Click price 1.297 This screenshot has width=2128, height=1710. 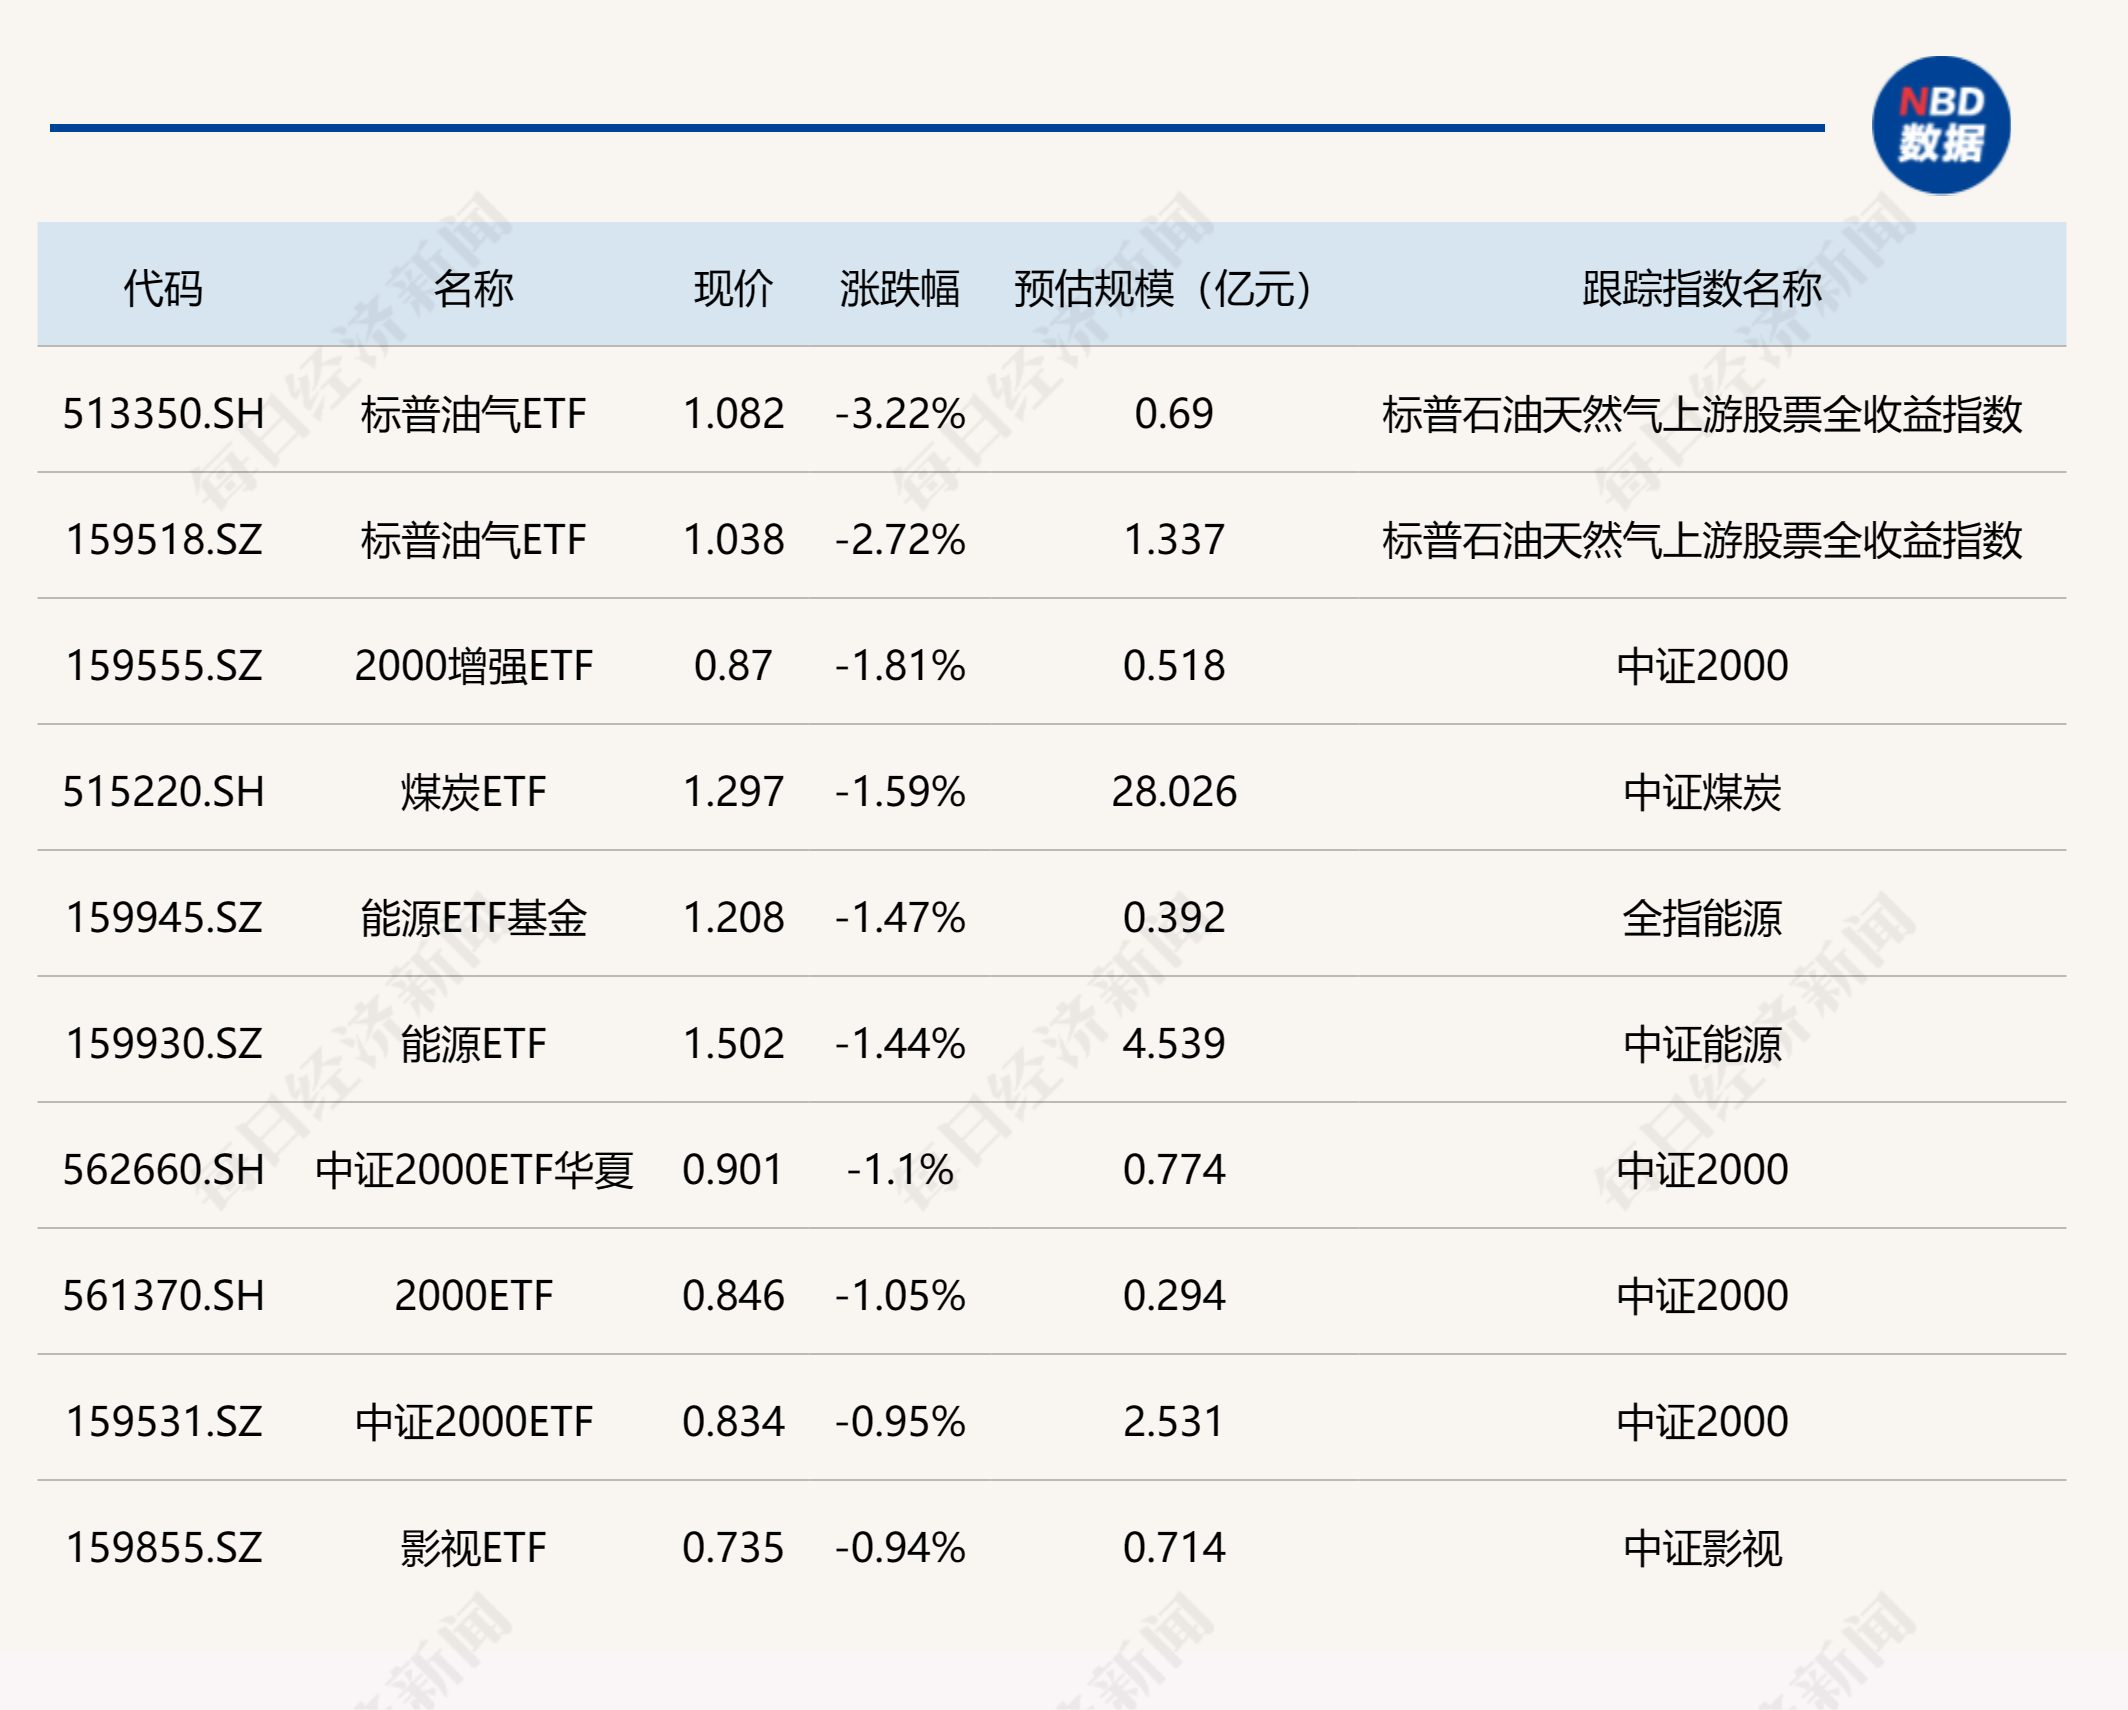click(x=733, y=792)
